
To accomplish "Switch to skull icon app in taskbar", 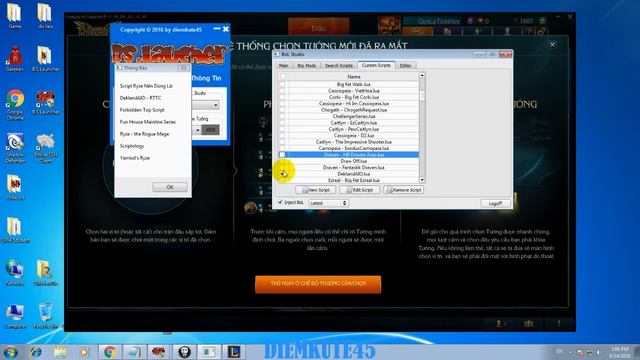I will 184,352.
